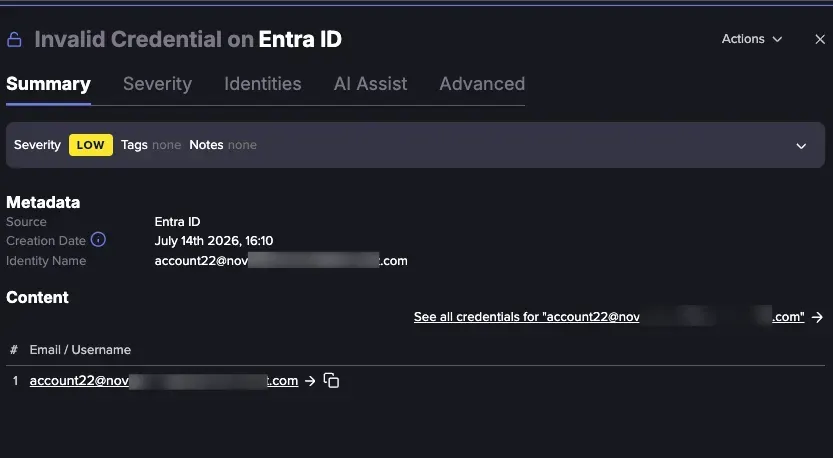Open the Actions dropdown menu
Screen dimensions: 833x458
pos(752,39)
